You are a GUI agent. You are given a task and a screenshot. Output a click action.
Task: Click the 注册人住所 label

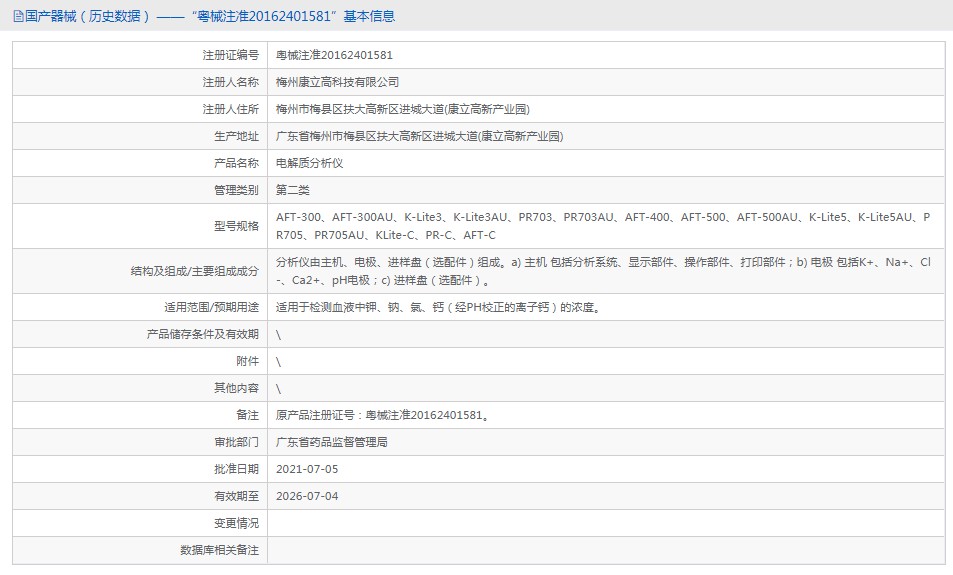pos(230,109)
